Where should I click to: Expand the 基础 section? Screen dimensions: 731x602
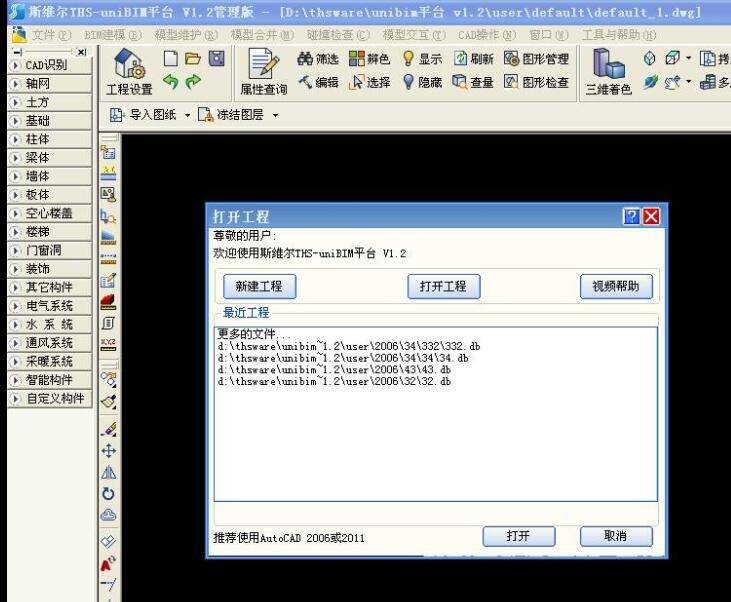(50, 121)
